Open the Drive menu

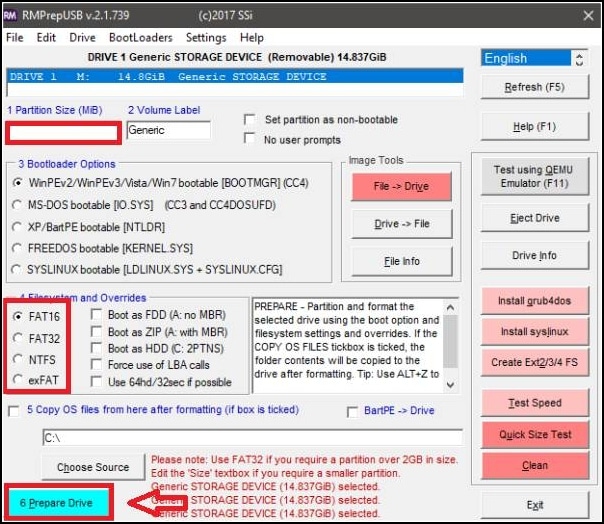coord(83,37)
